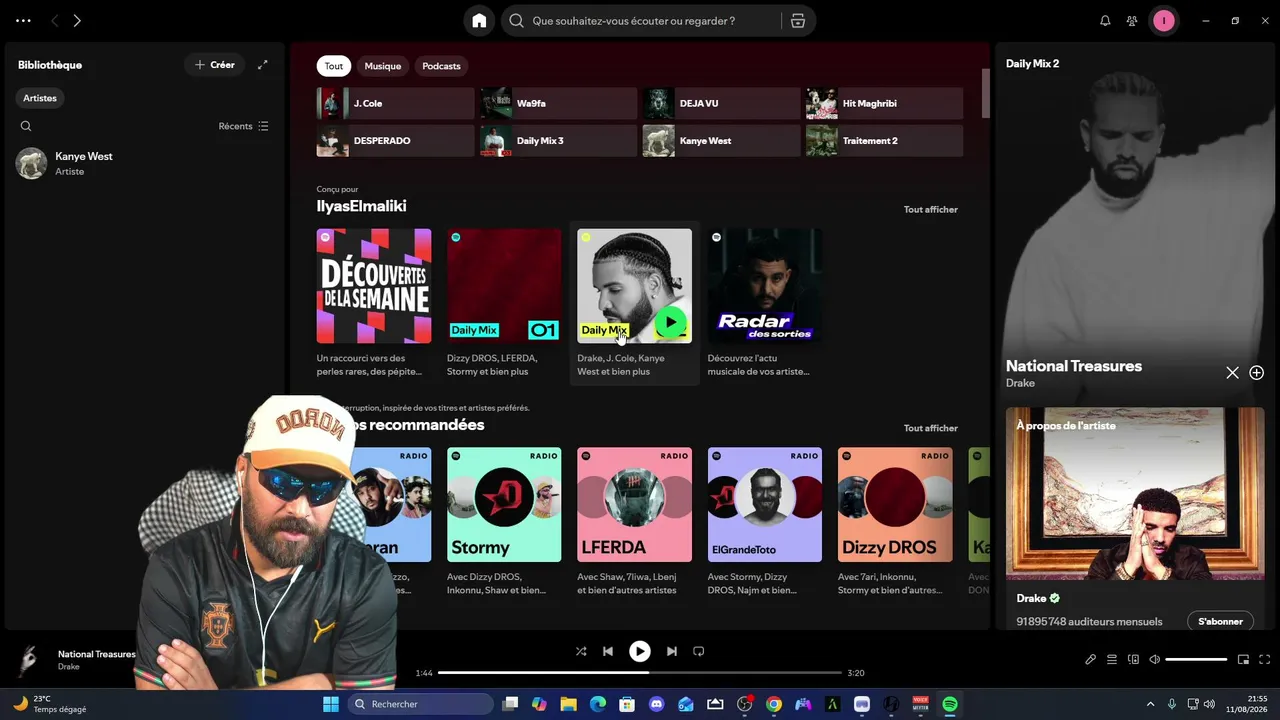Open the J. Cole shortcut tile
The image size is (1280, 720).
(x=396, y=103)
